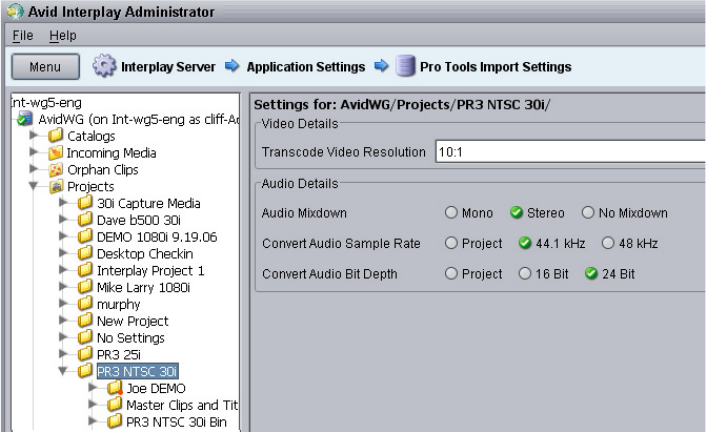Image resolution: width=706 pixels, height=432 pixels.
Task: Set Audio Sample Rate to 48 kHz
Action: pos(608,243)
